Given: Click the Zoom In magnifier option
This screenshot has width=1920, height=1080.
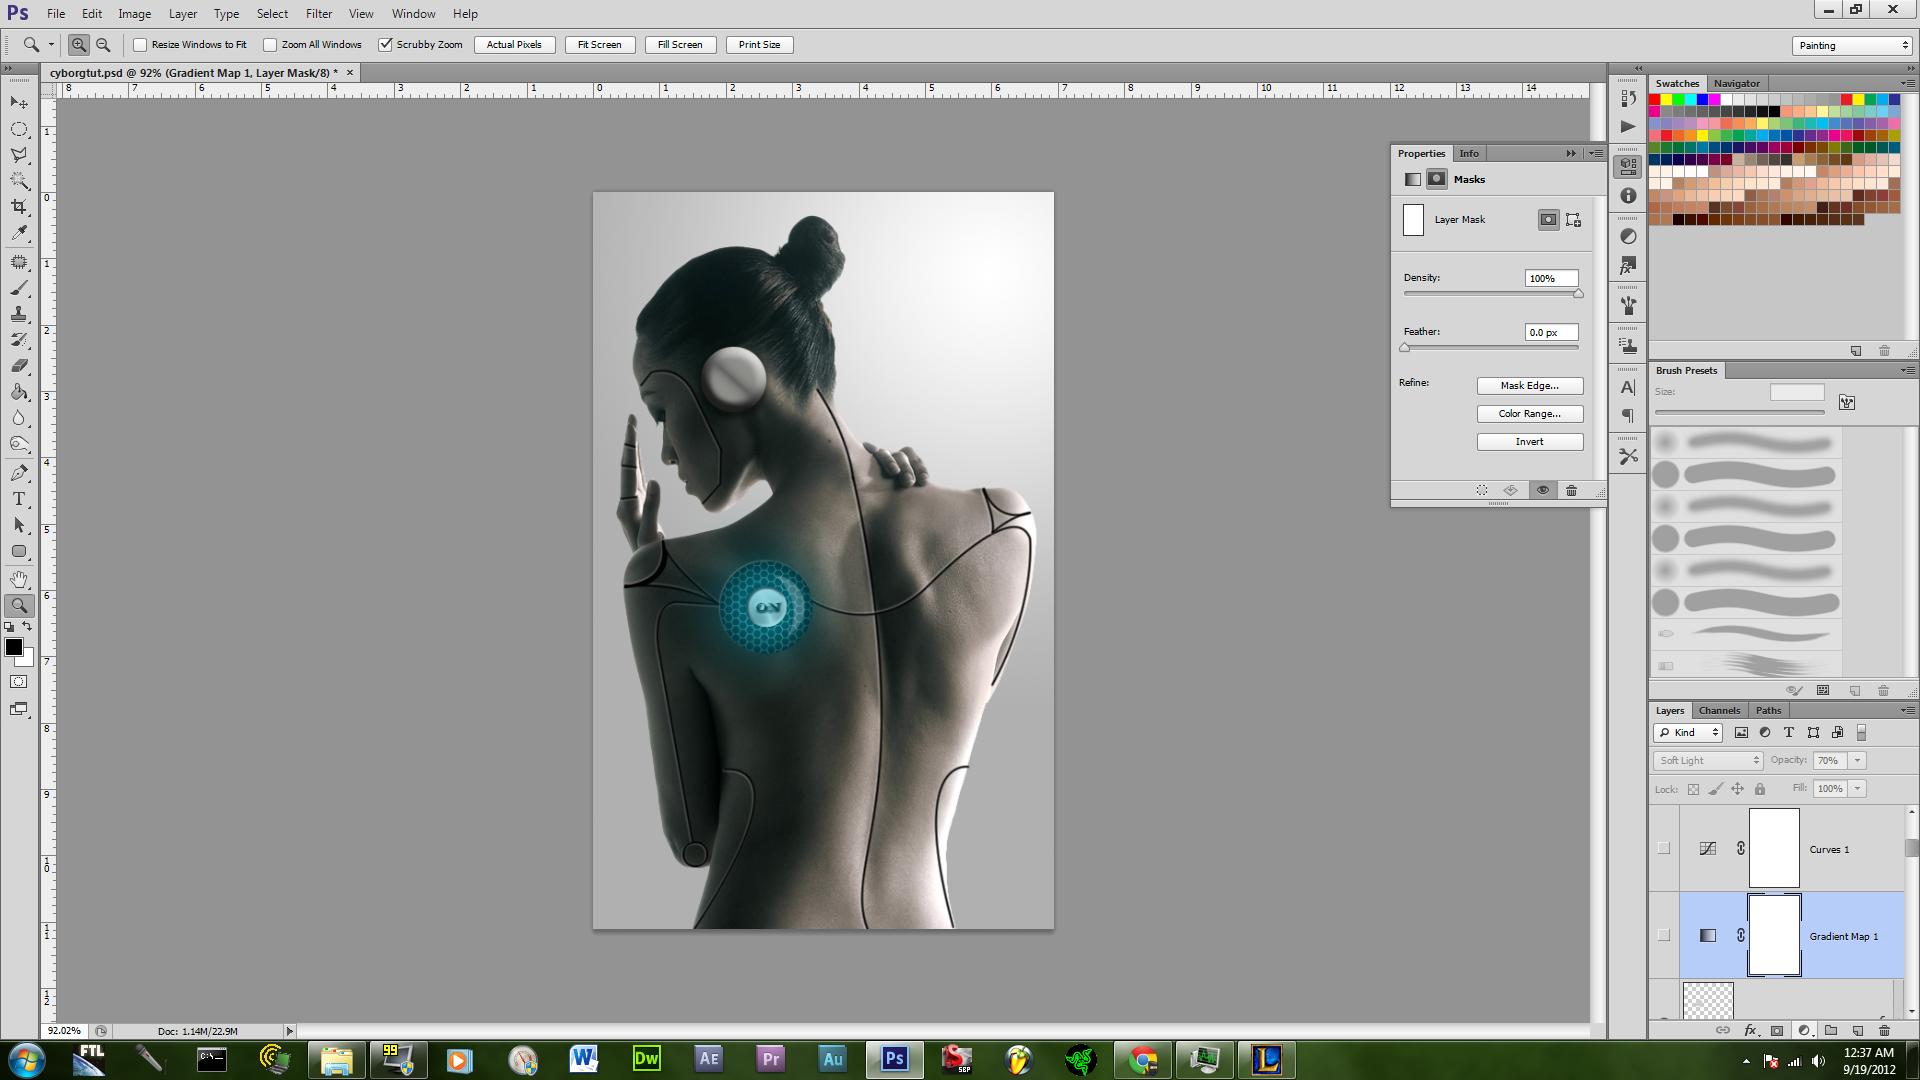Looking at the screenshot, I should (78, 44).
